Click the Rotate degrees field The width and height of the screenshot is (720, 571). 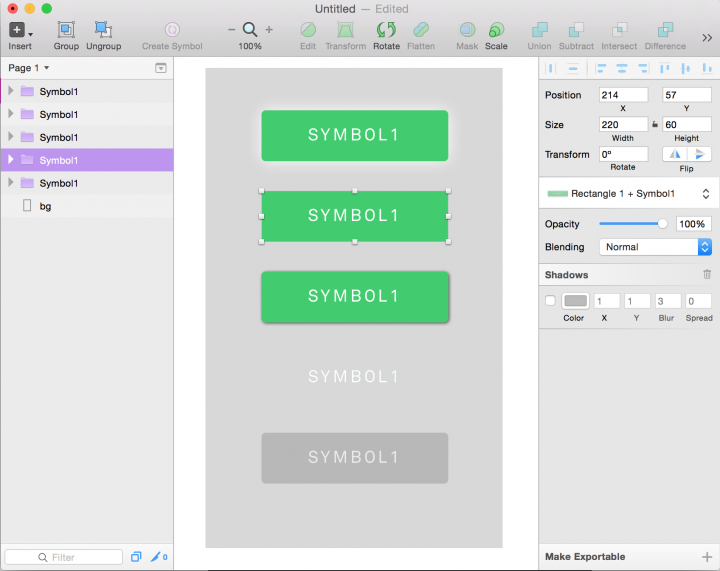(623, 154)
